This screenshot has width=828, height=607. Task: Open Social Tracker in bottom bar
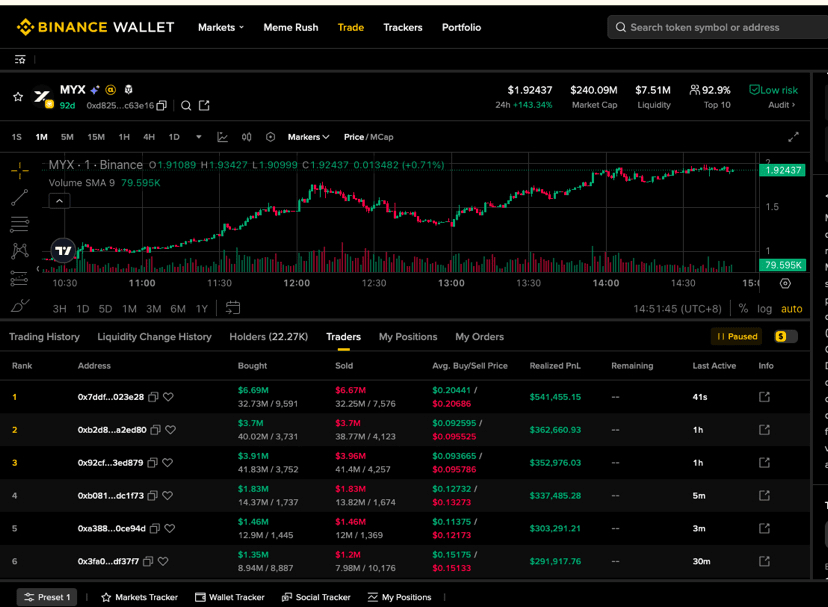316,597
